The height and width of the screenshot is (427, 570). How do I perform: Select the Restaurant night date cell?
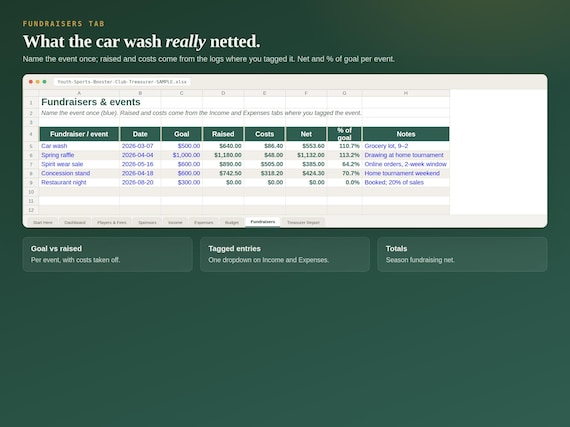click(x=140, y=182)
